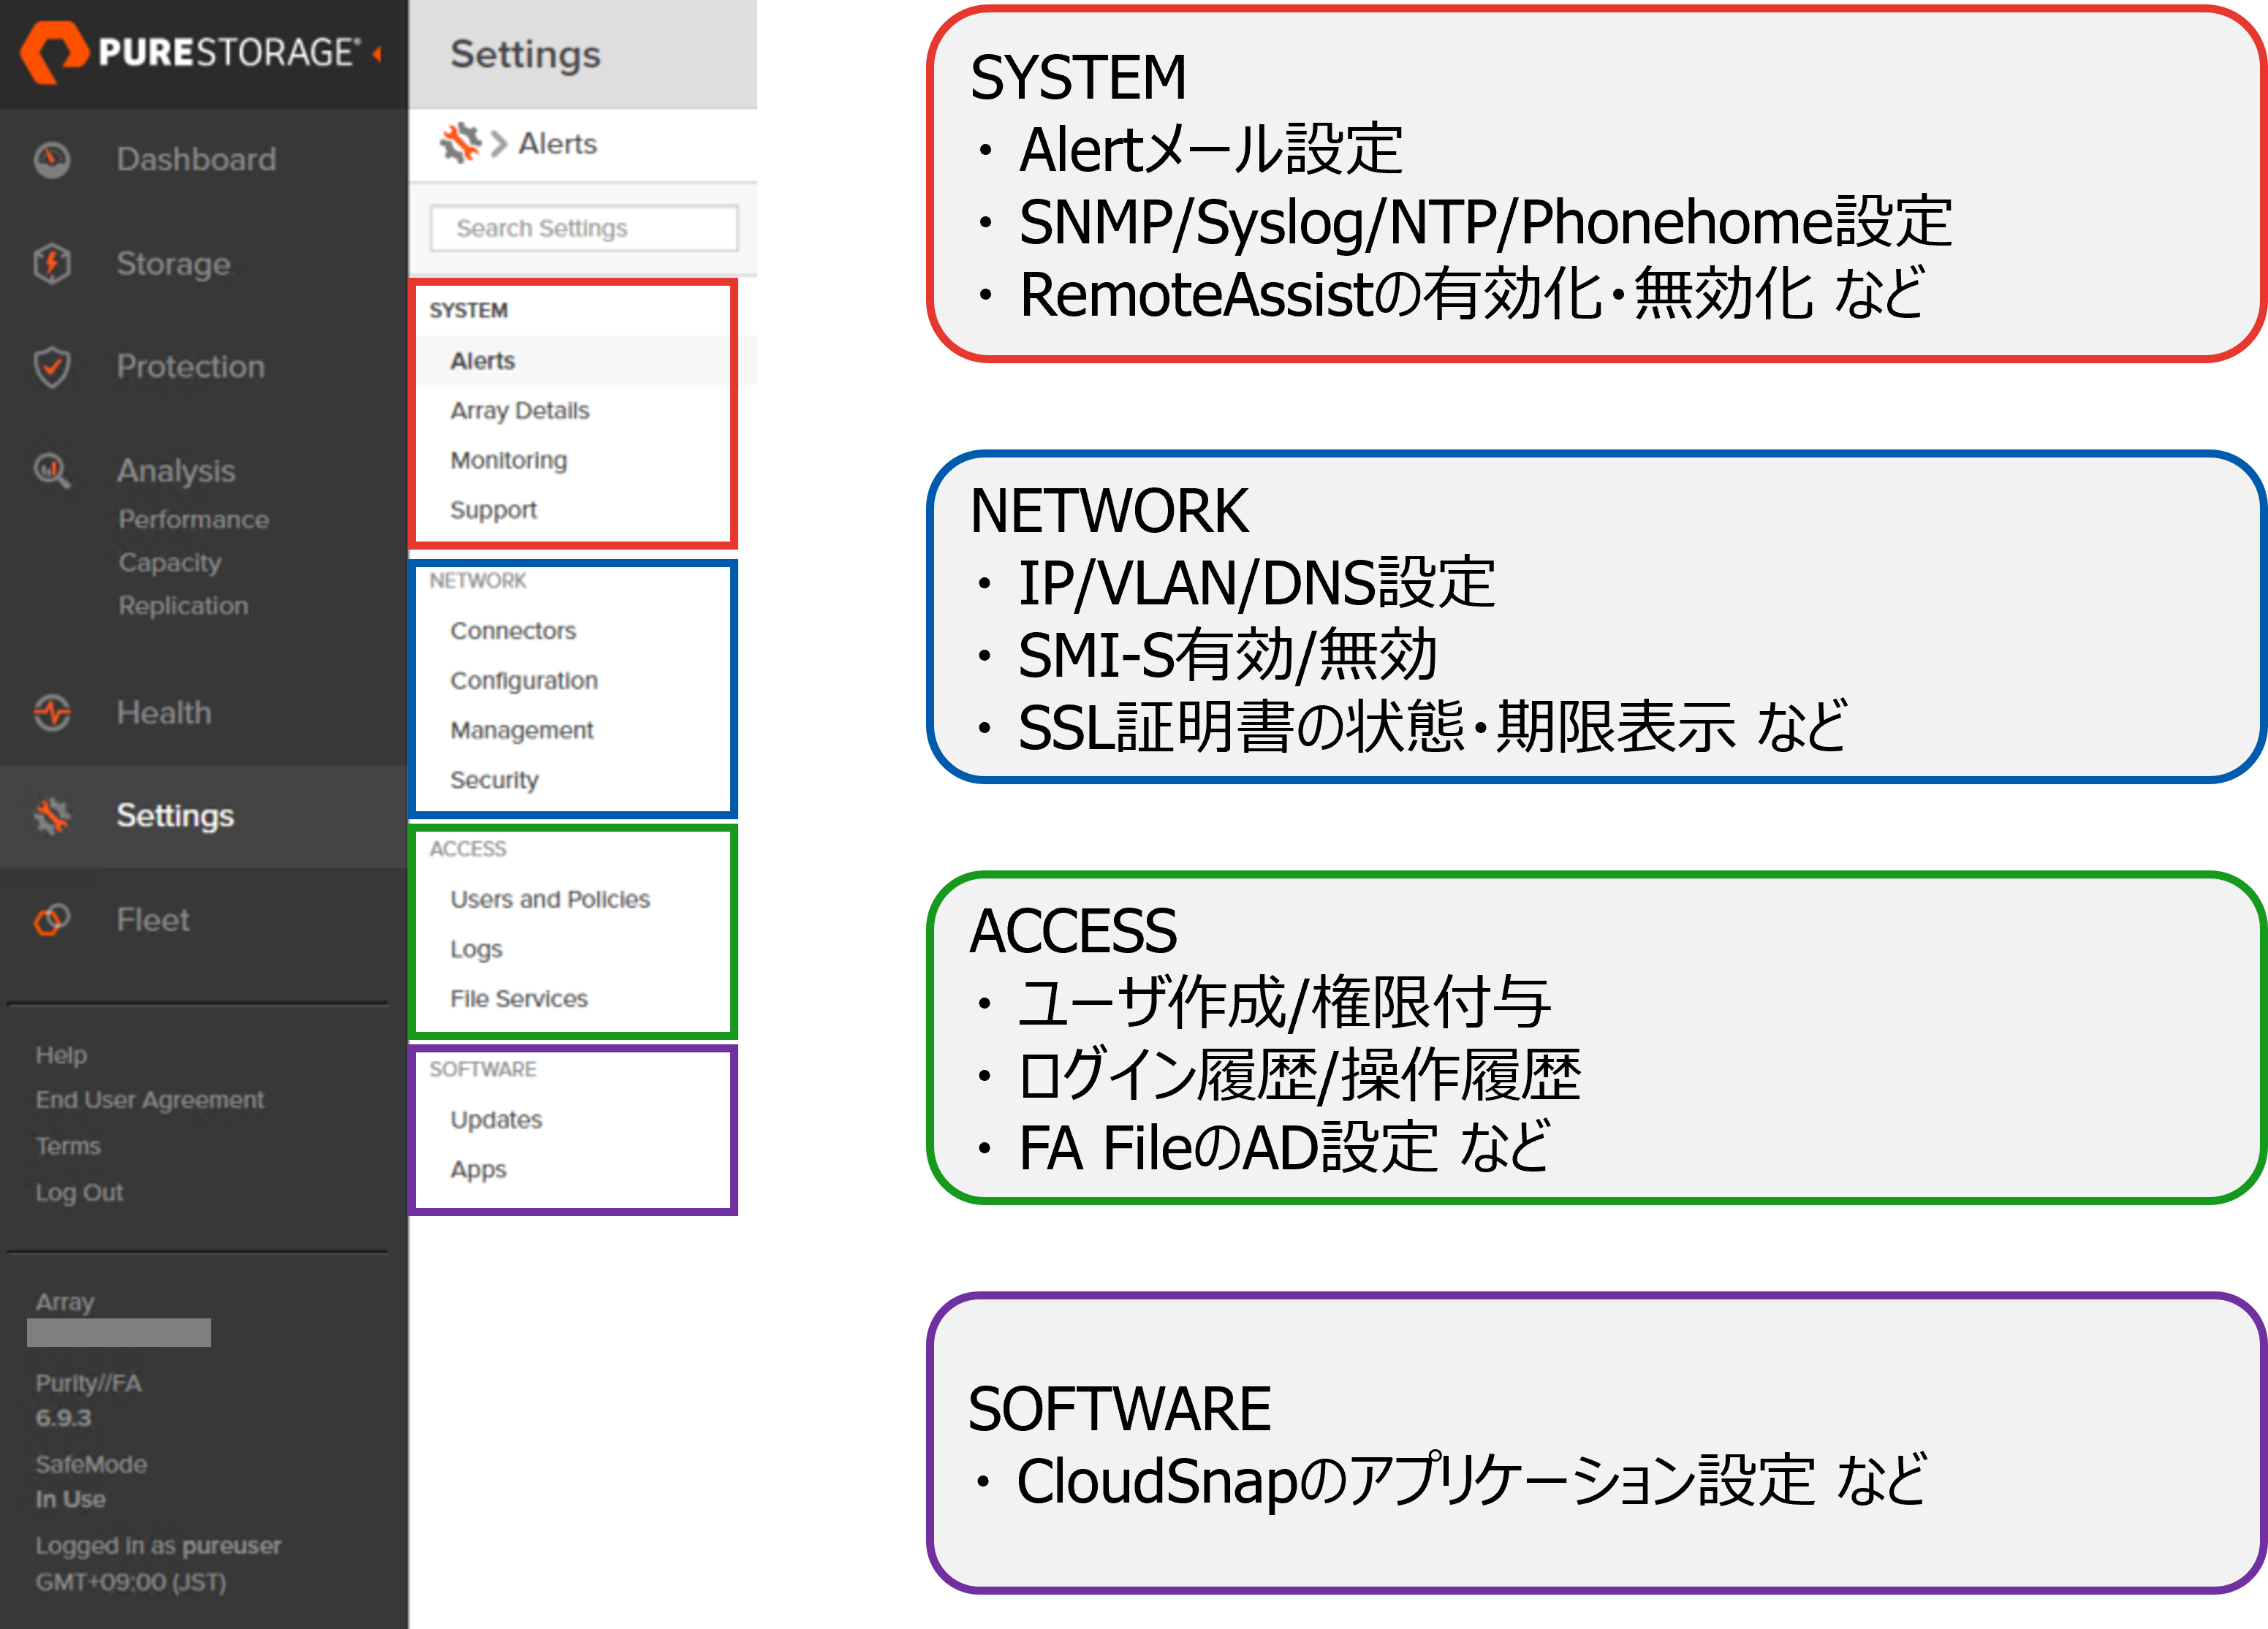Open Users and Policies settings
The image size is (2268, 1629).
[549, 899]
